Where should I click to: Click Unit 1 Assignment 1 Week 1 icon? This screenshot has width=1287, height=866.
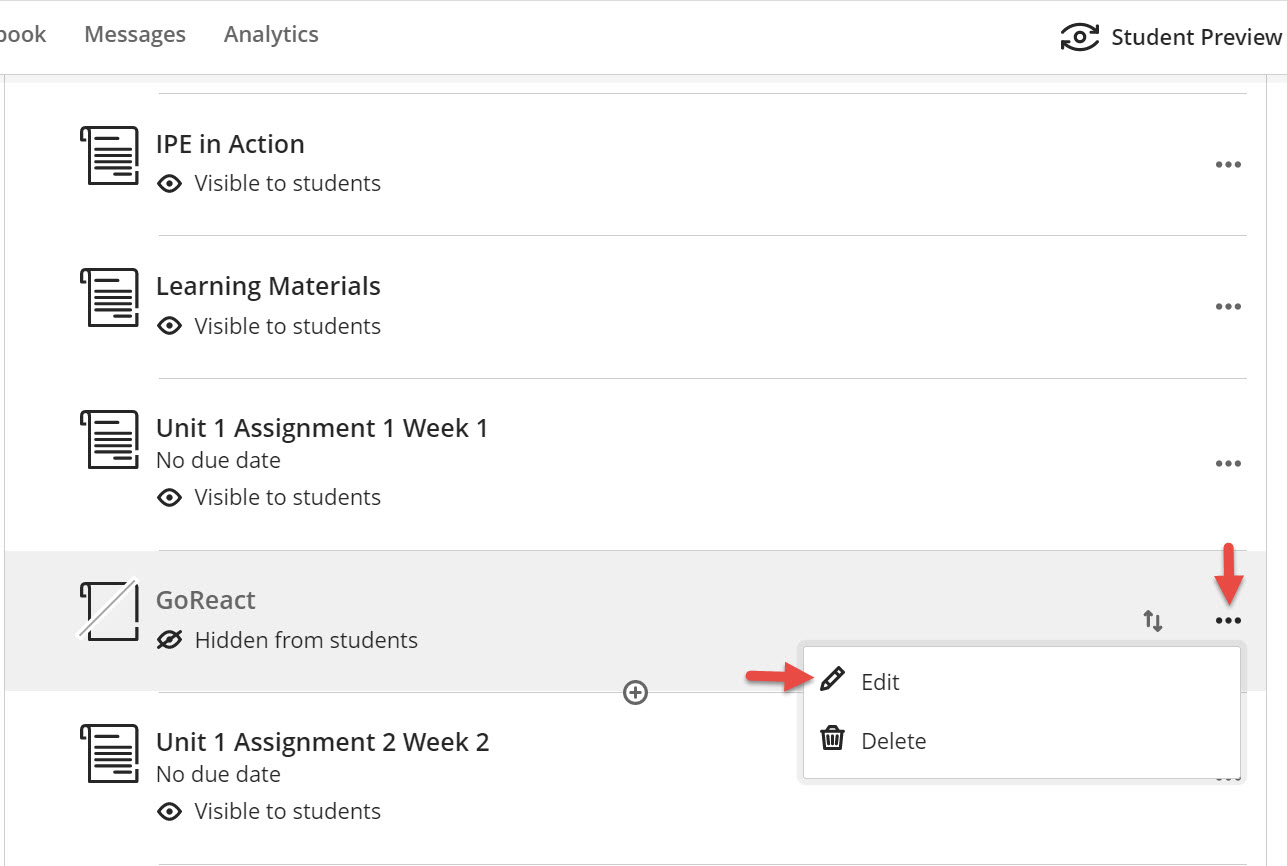click(109, 440)
